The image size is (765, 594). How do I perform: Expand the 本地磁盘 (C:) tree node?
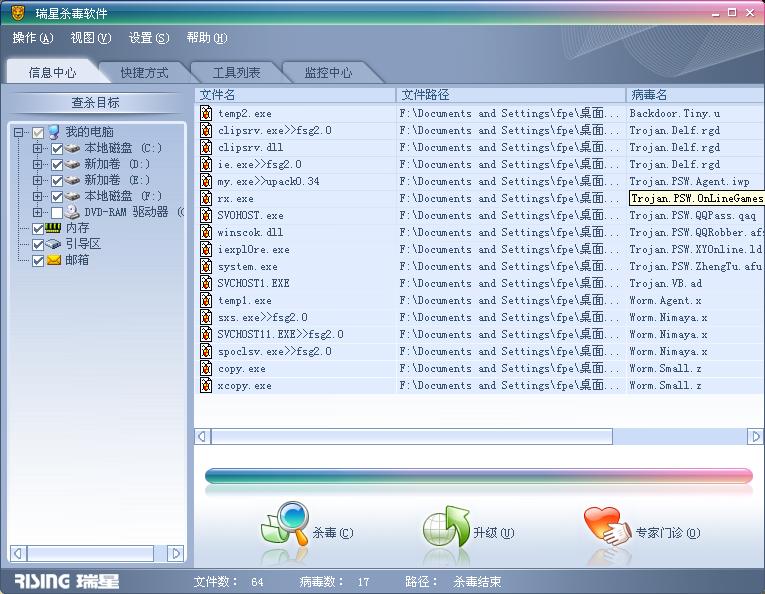click(38, 148)
